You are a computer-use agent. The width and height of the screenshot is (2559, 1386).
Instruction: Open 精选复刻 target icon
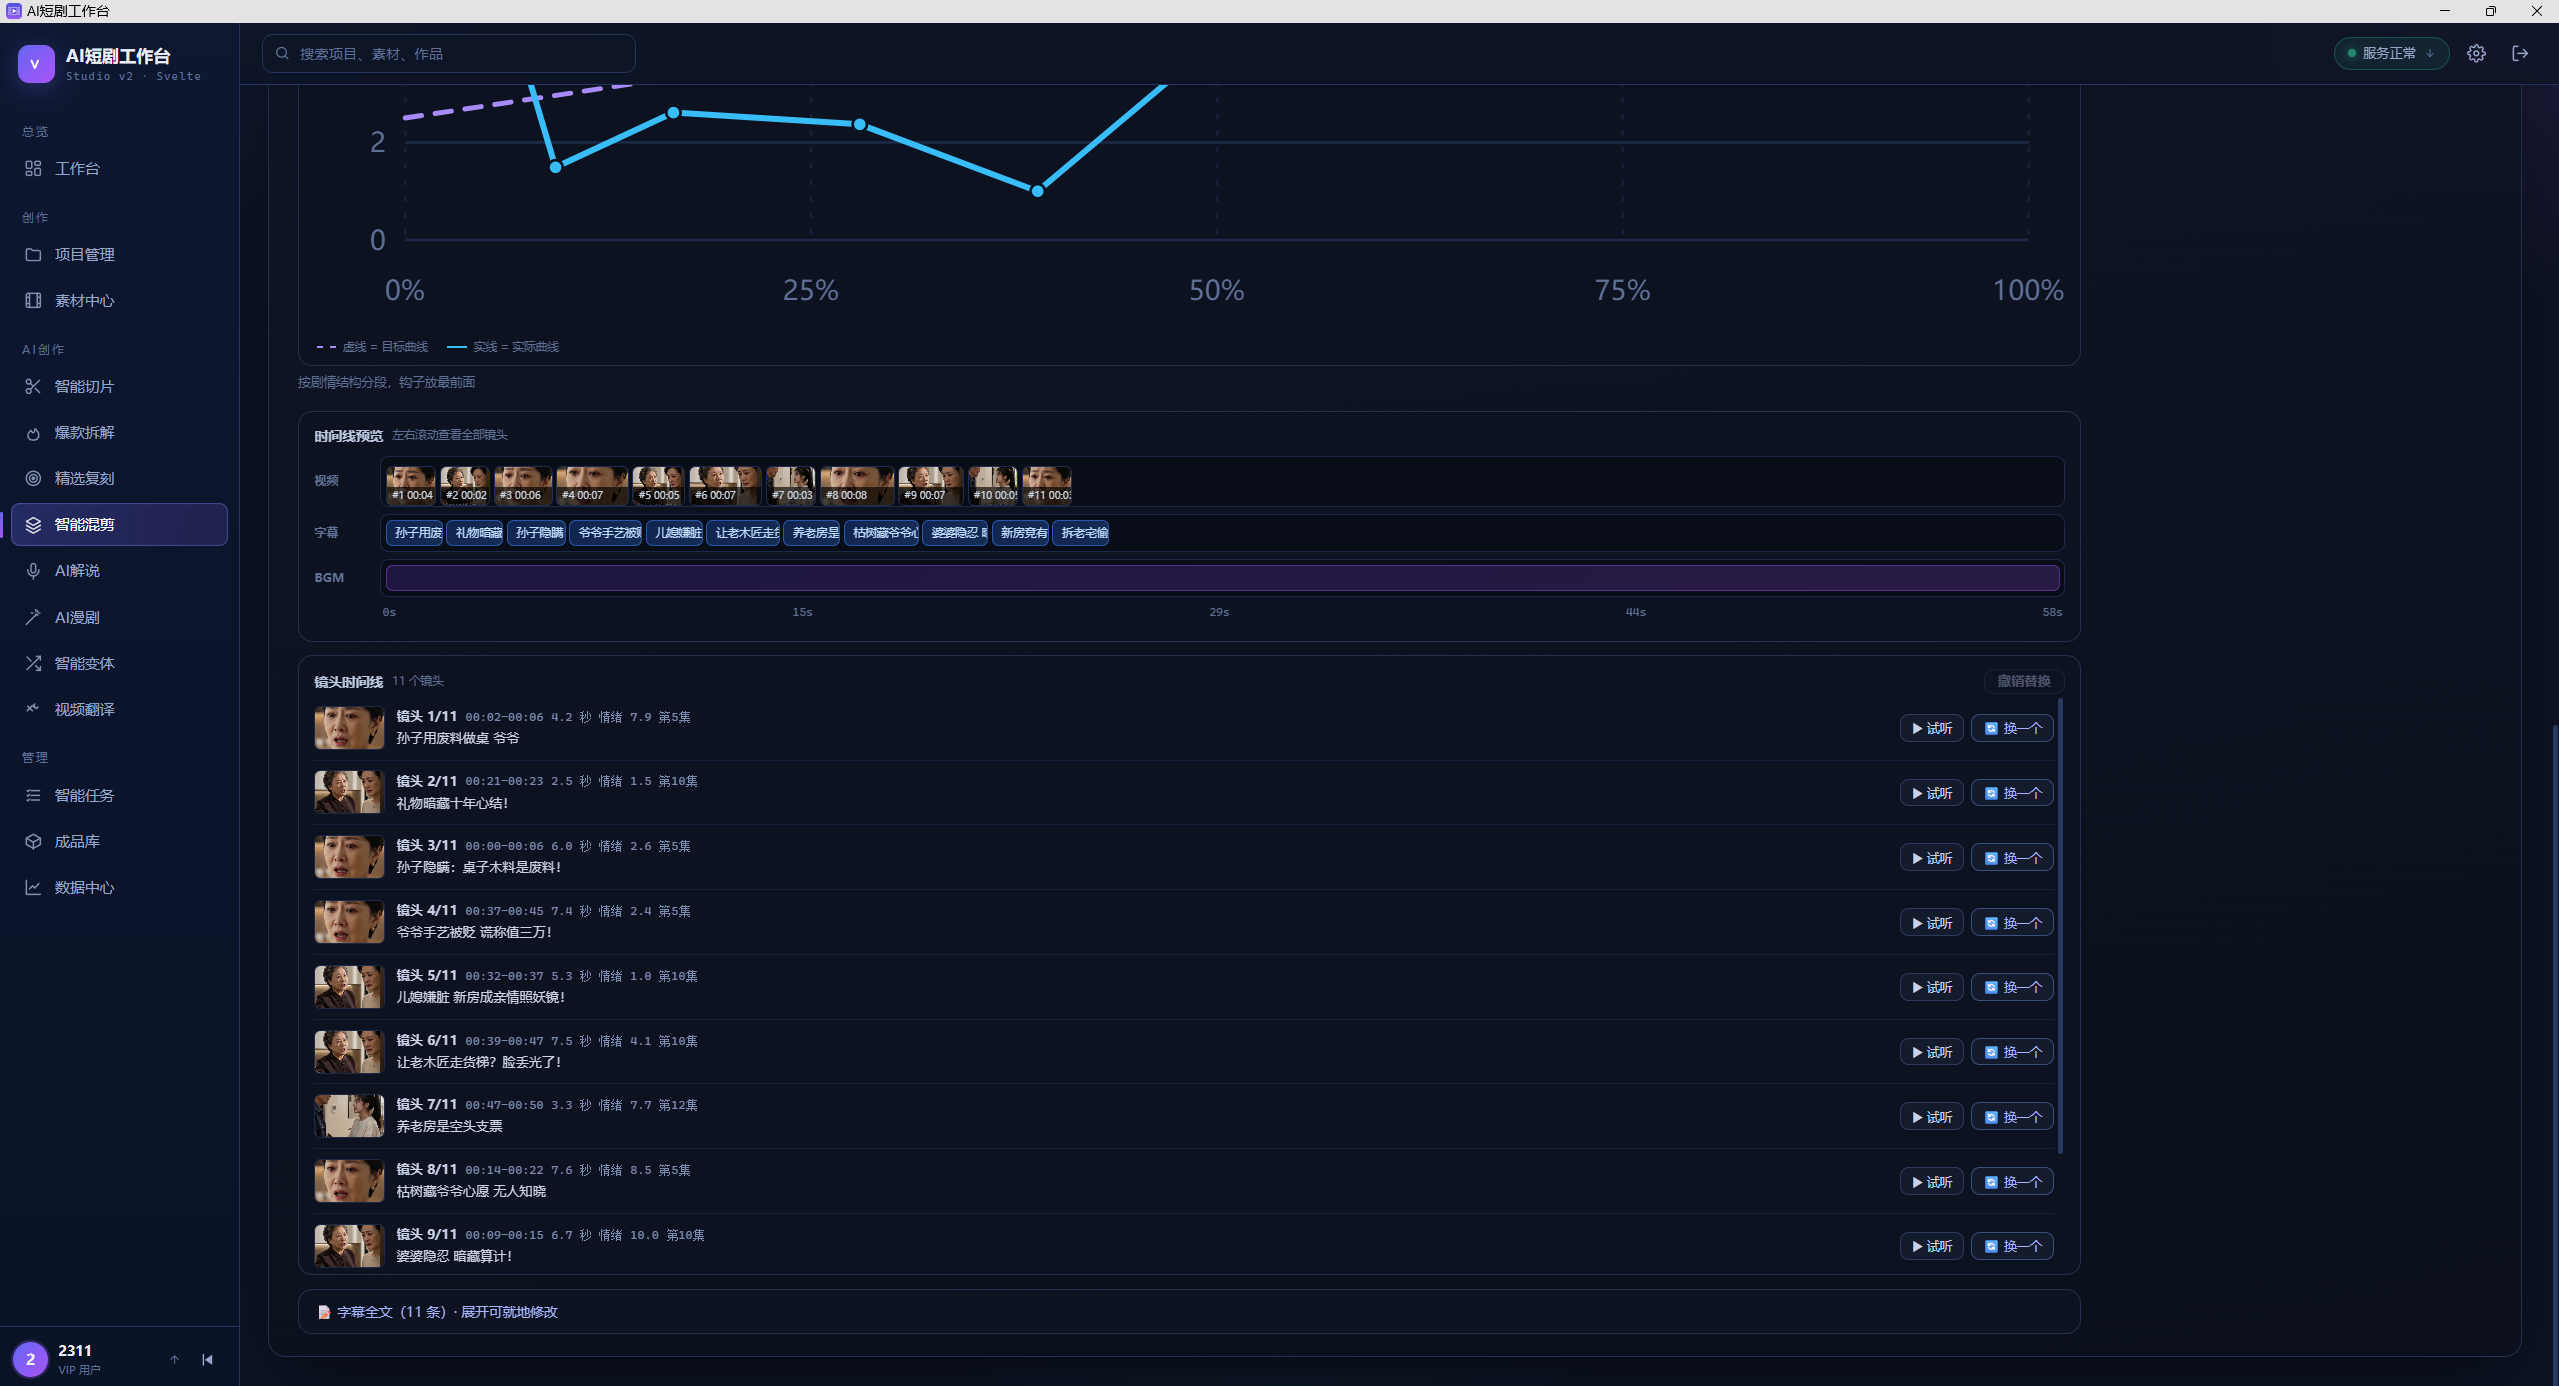click(33, 478)
